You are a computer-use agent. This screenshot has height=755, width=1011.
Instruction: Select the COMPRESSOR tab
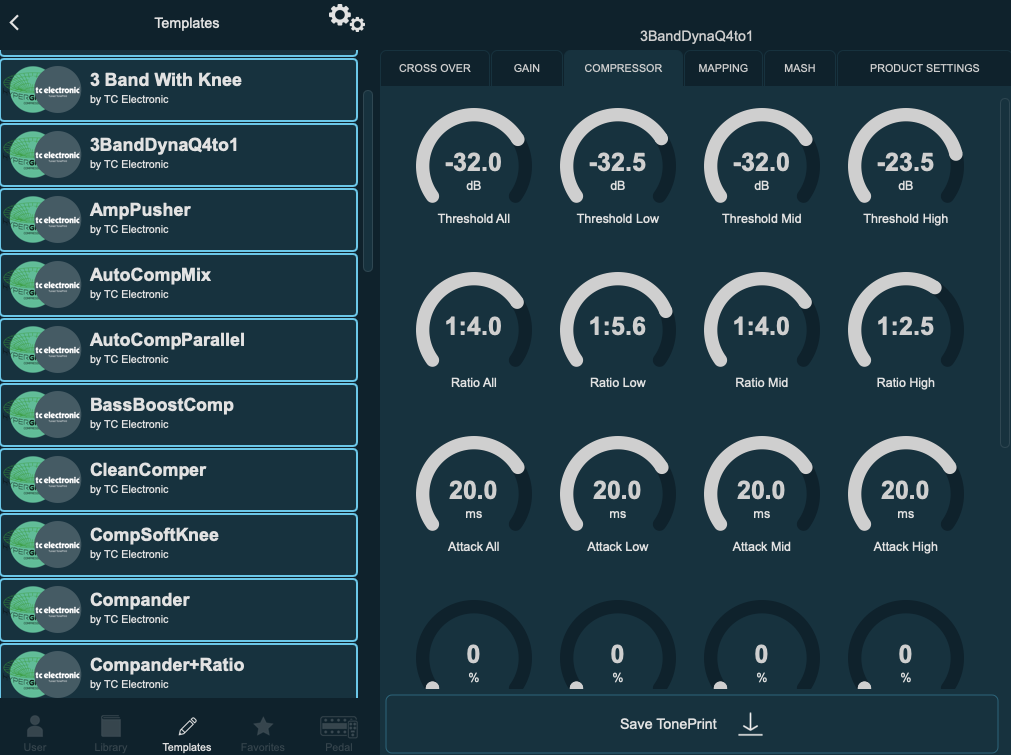pyautogui.click(x=623, y=68)
